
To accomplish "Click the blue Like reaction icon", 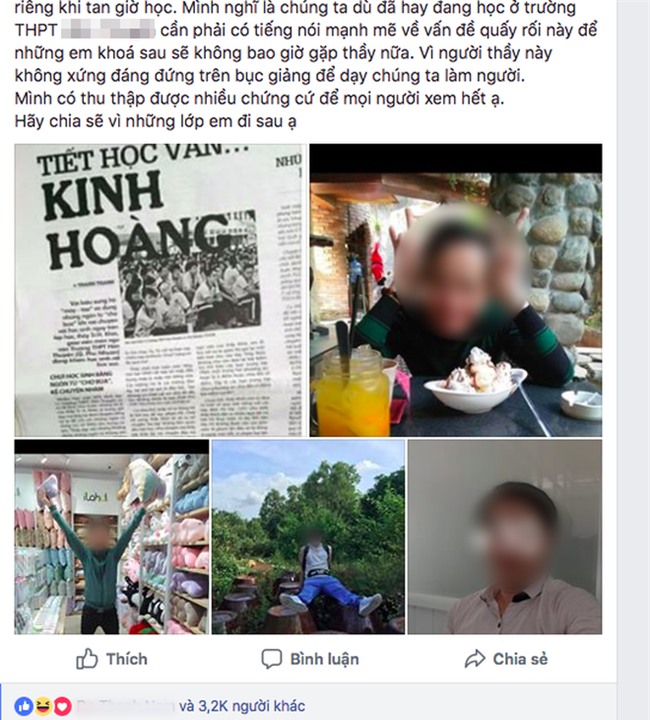I will 23,706.
